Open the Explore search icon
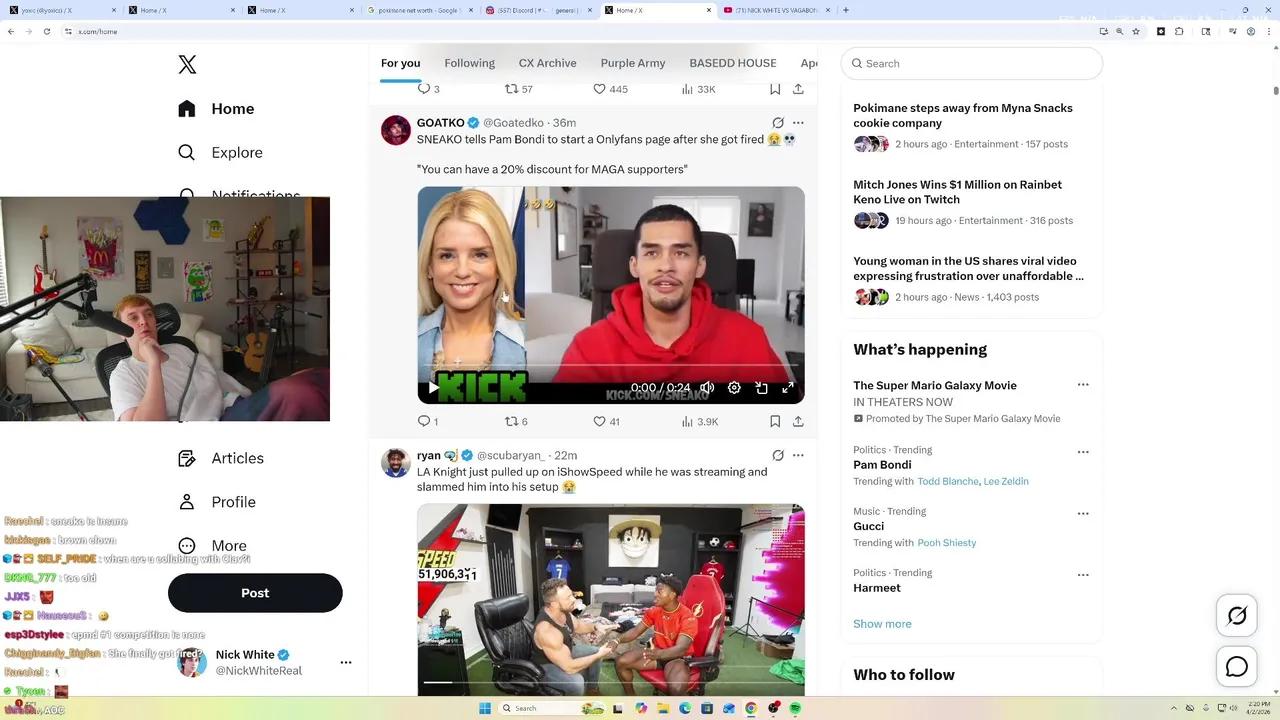This screenshot has width=1280, height=720. click(x=187, y=153)
